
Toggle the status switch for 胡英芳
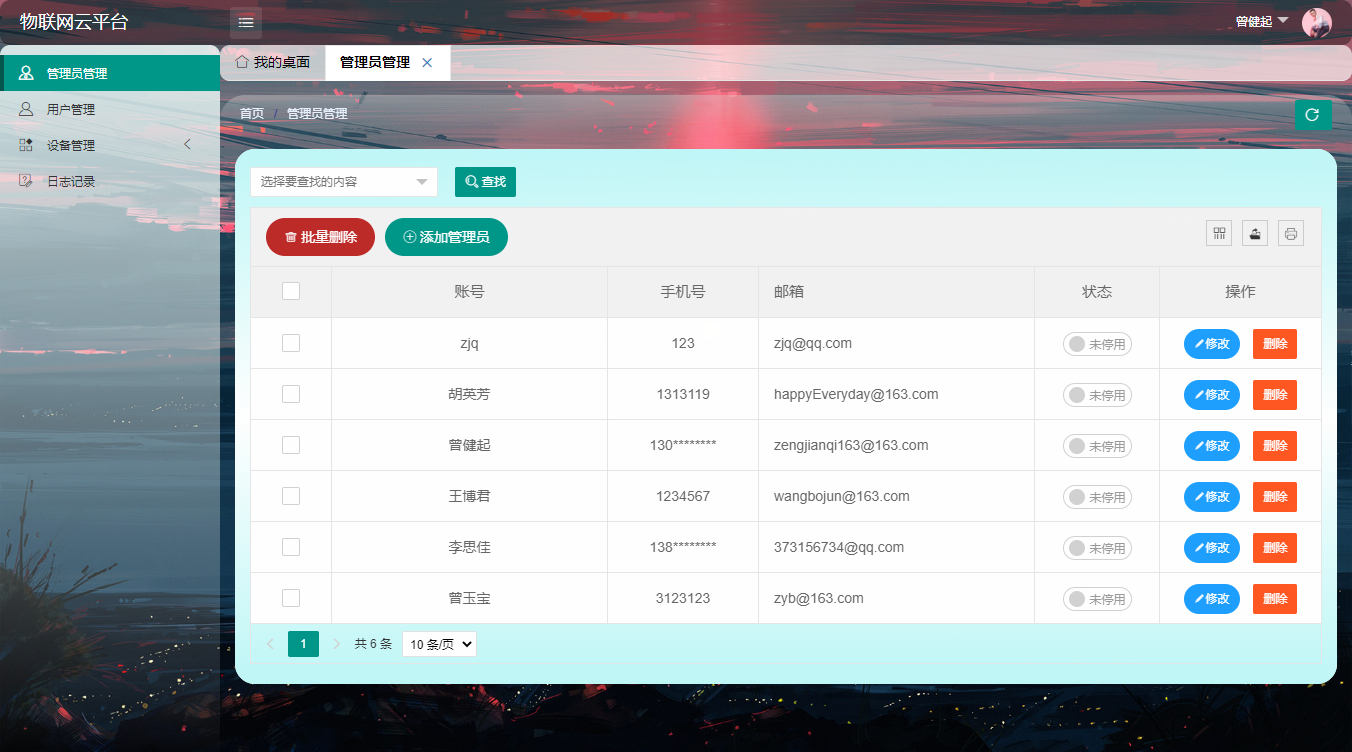(x=1097, y=395)
